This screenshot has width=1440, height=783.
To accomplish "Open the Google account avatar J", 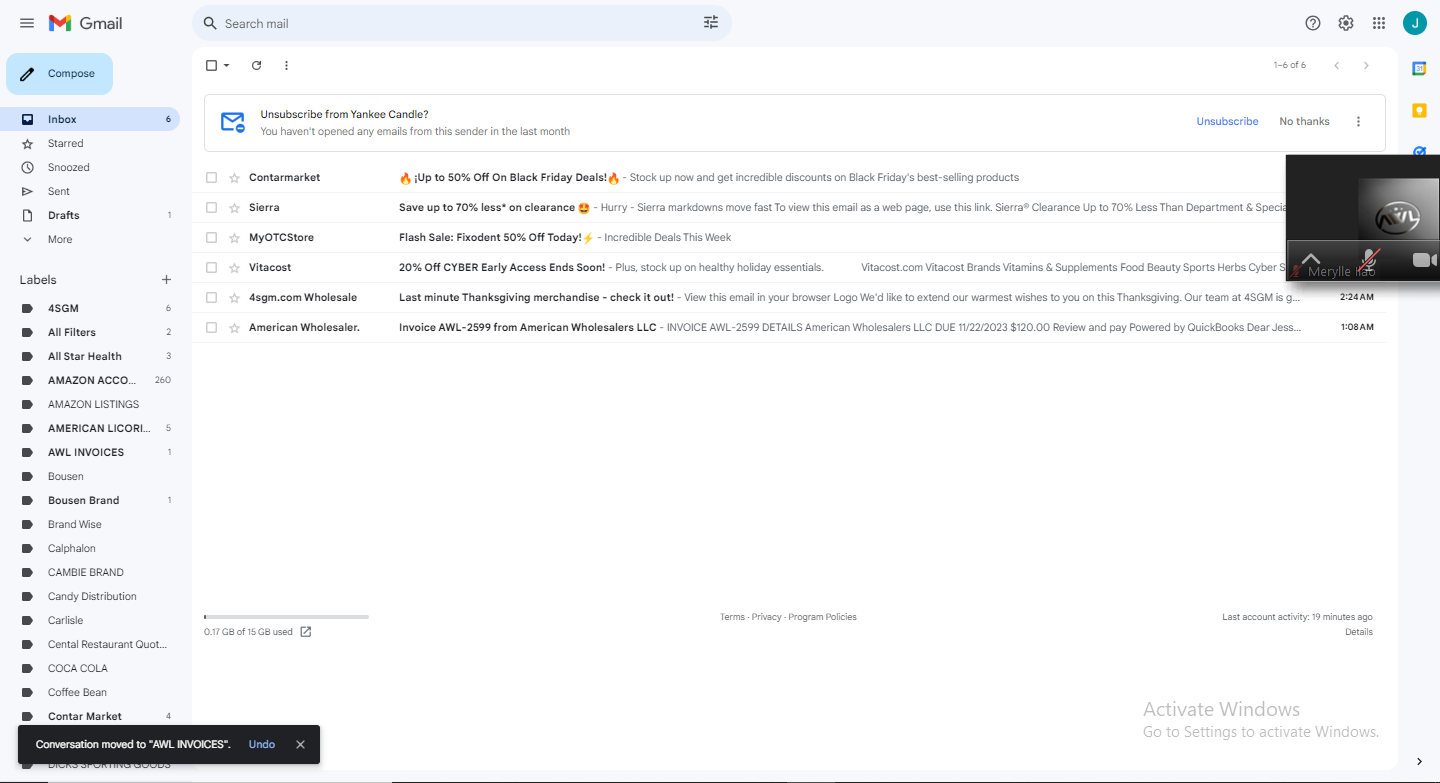I will 1414,23.
